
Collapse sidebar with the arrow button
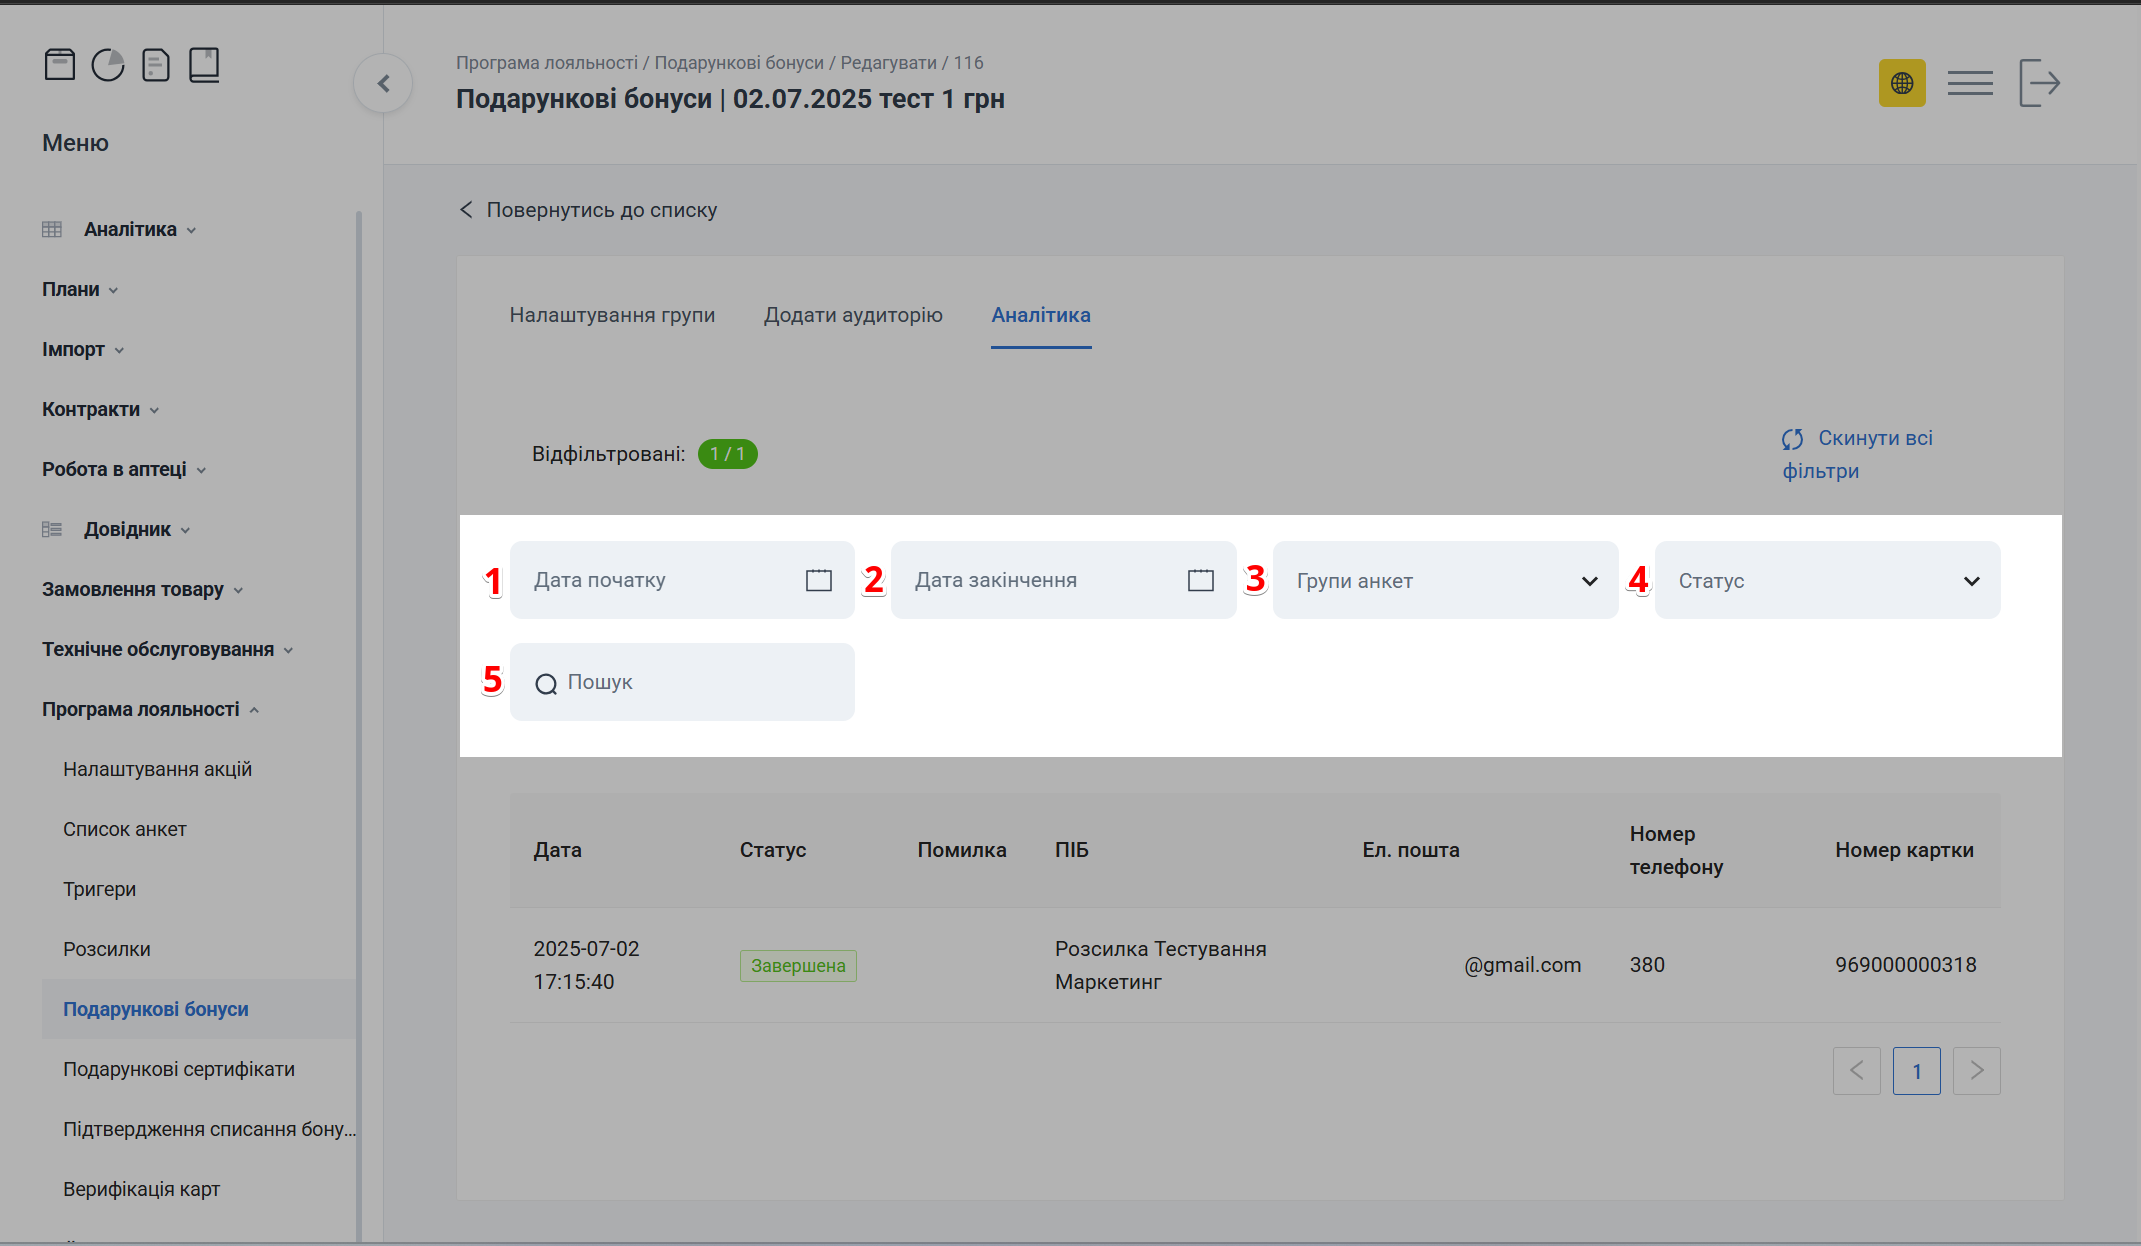(x=383, y=84)
